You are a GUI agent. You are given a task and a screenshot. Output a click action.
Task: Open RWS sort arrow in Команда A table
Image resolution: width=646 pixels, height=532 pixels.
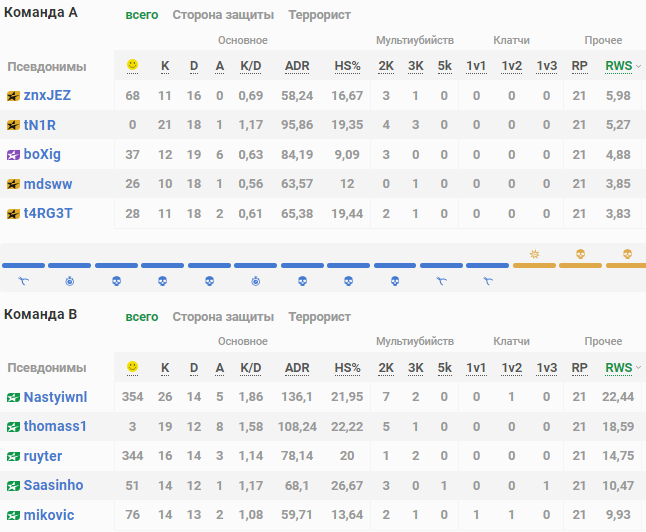point(638,66)
